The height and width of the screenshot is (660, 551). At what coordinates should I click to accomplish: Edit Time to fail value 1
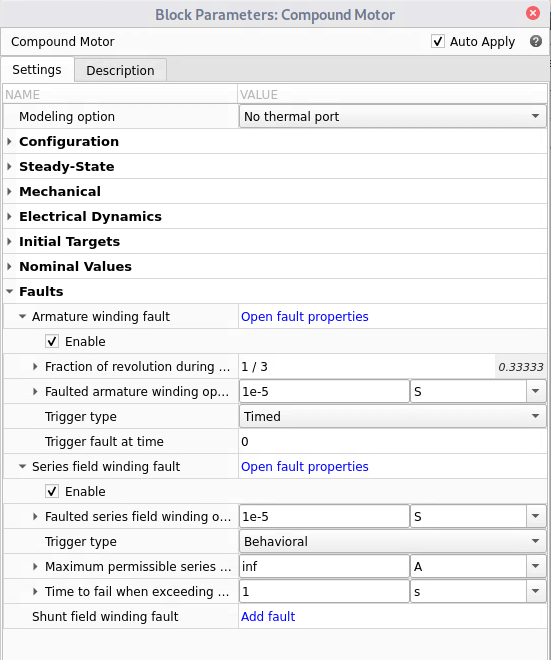point(324,591)
